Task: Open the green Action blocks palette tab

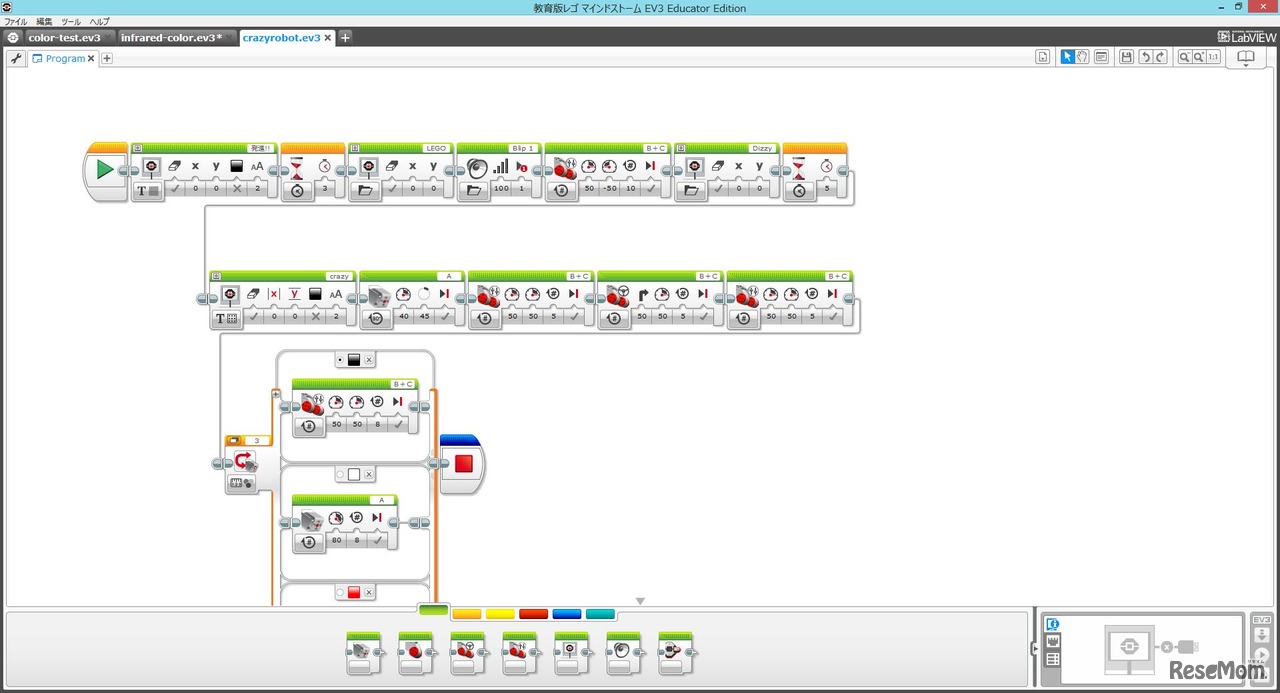Action: coord(433,611)
